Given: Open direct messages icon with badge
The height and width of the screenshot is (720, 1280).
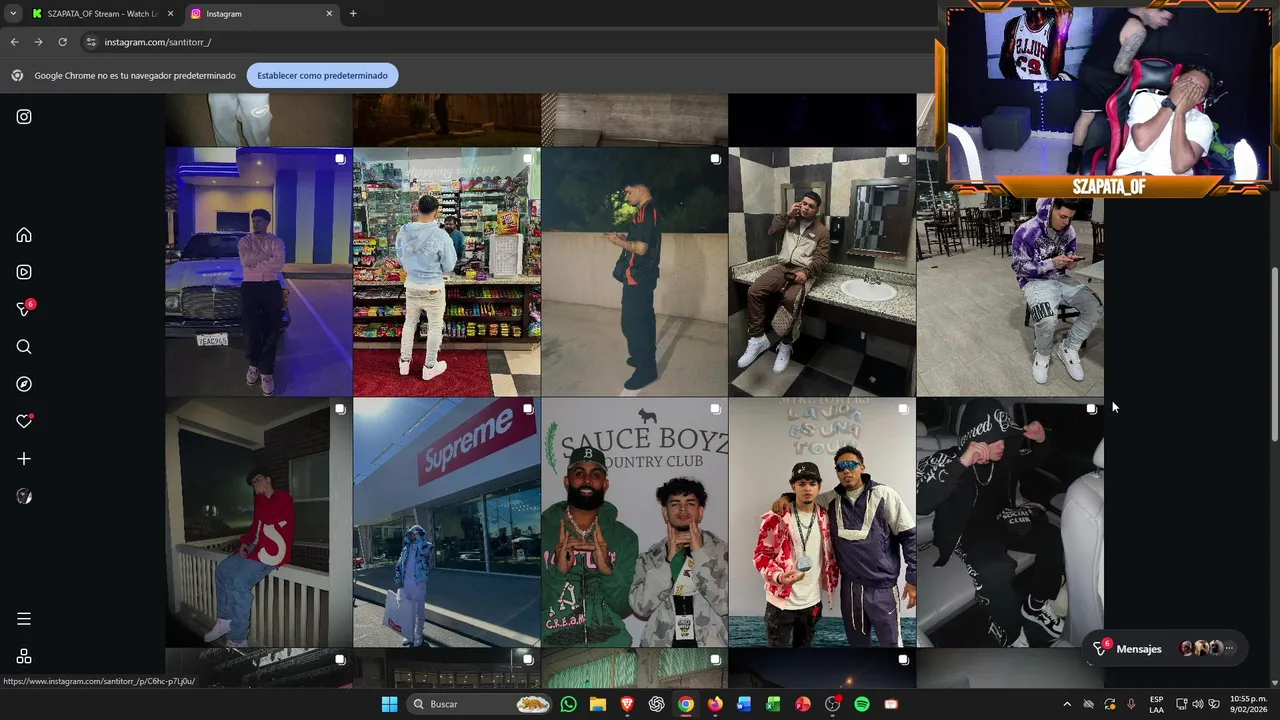Looking at the screenshot, I should pos(24,309).
